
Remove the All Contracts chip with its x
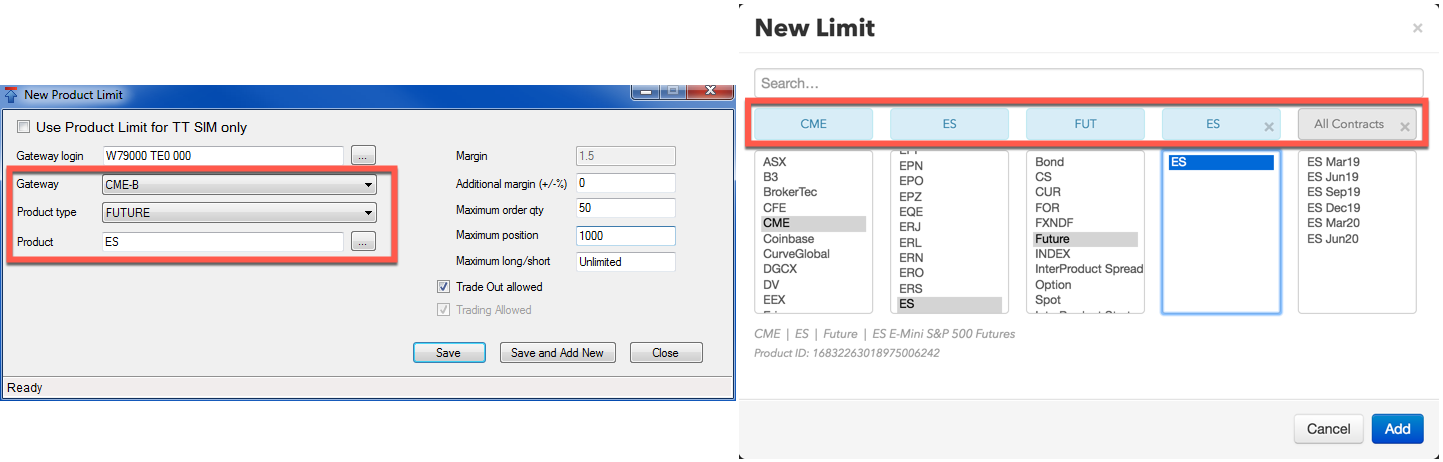click(1405, 127)
